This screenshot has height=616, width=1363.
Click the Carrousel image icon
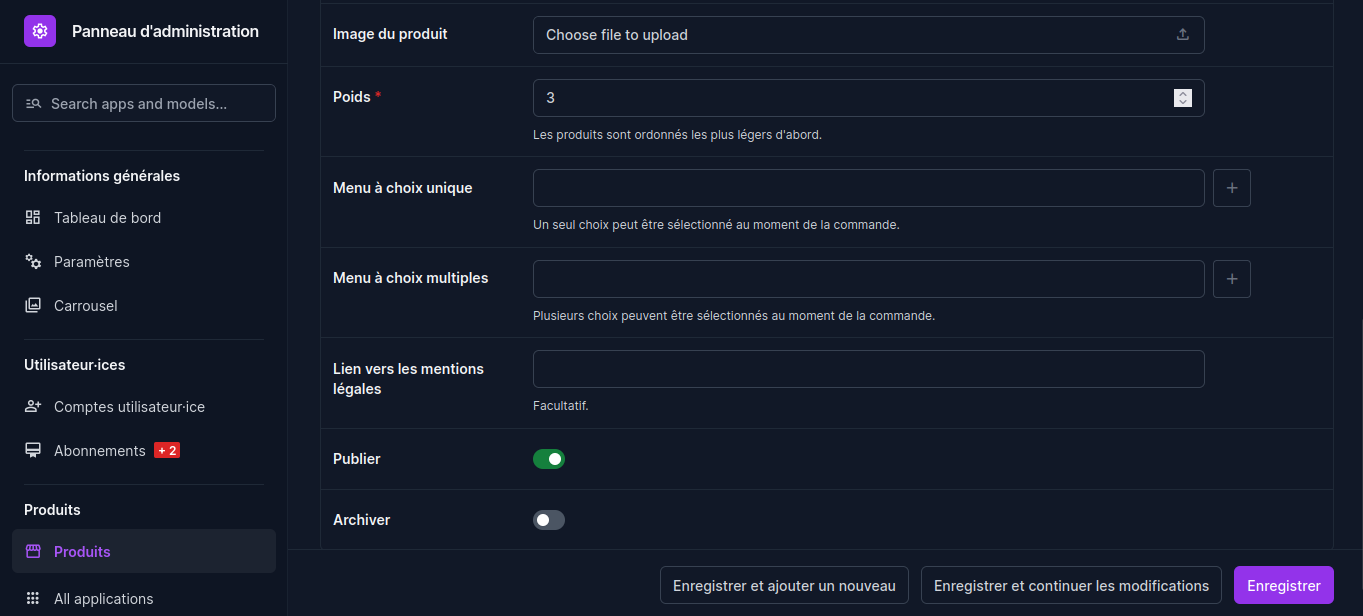tap(33, 306)
